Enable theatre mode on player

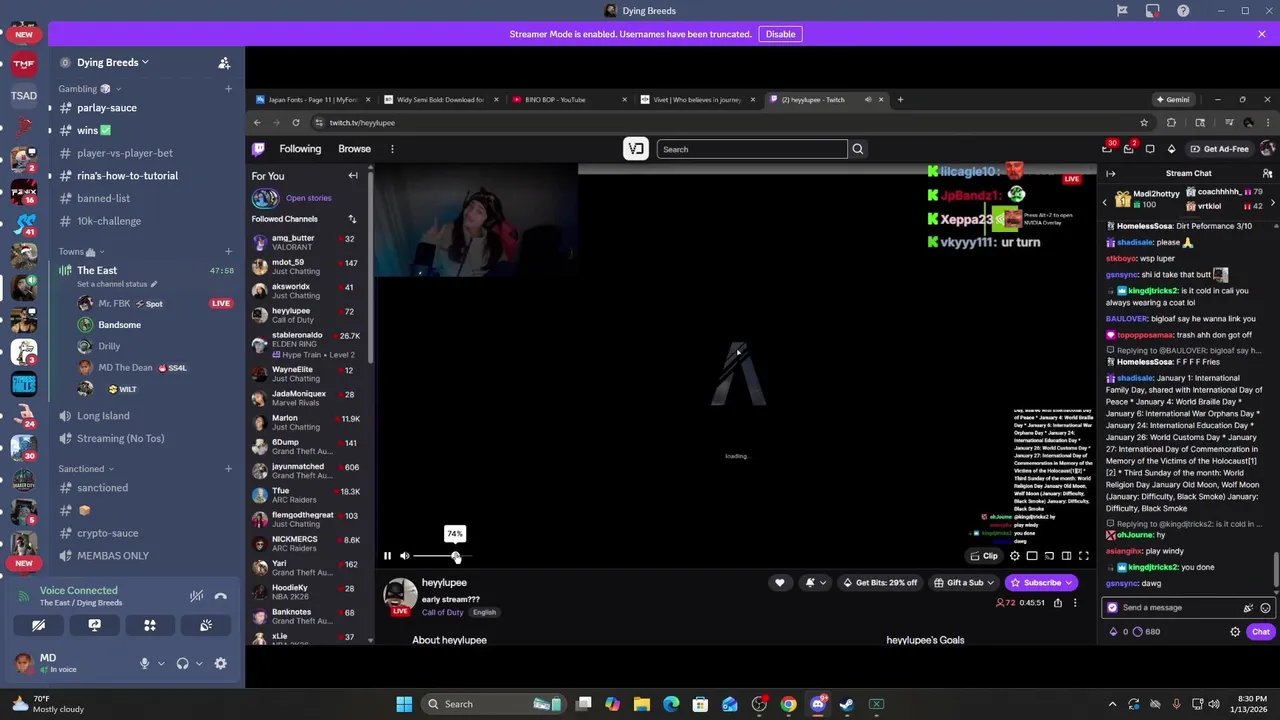[1066, 556]
